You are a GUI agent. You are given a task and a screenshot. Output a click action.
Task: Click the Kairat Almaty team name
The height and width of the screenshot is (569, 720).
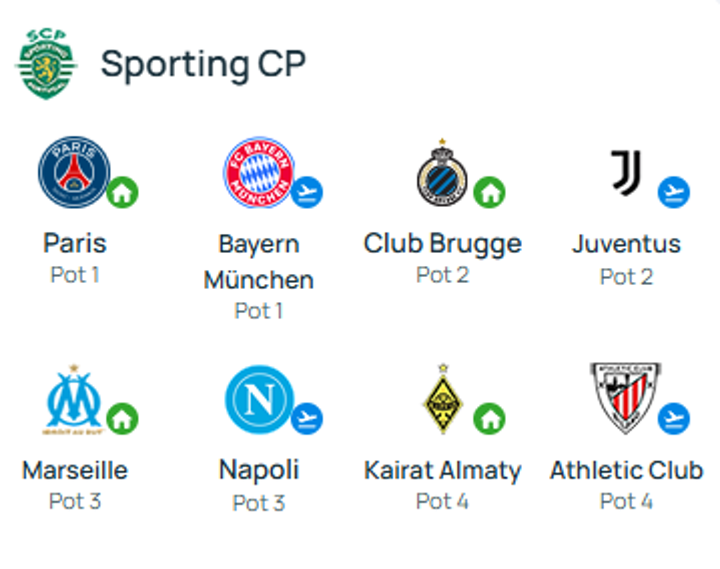click(442, 470)
